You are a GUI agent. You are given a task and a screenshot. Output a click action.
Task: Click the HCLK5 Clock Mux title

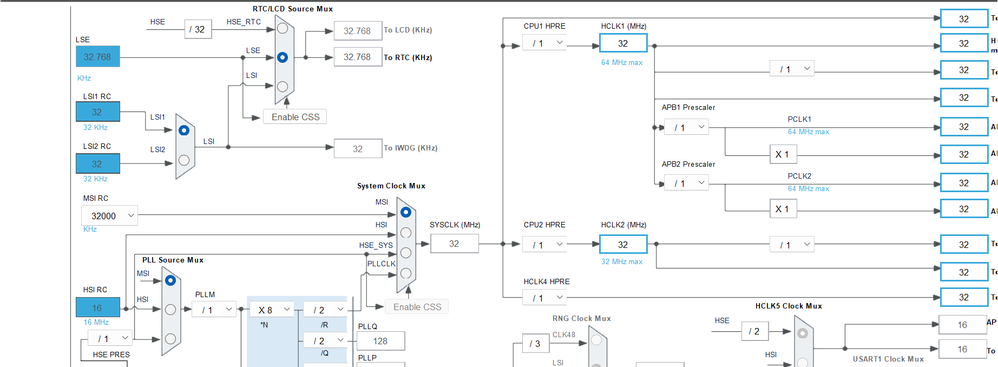tap(788, 306)
